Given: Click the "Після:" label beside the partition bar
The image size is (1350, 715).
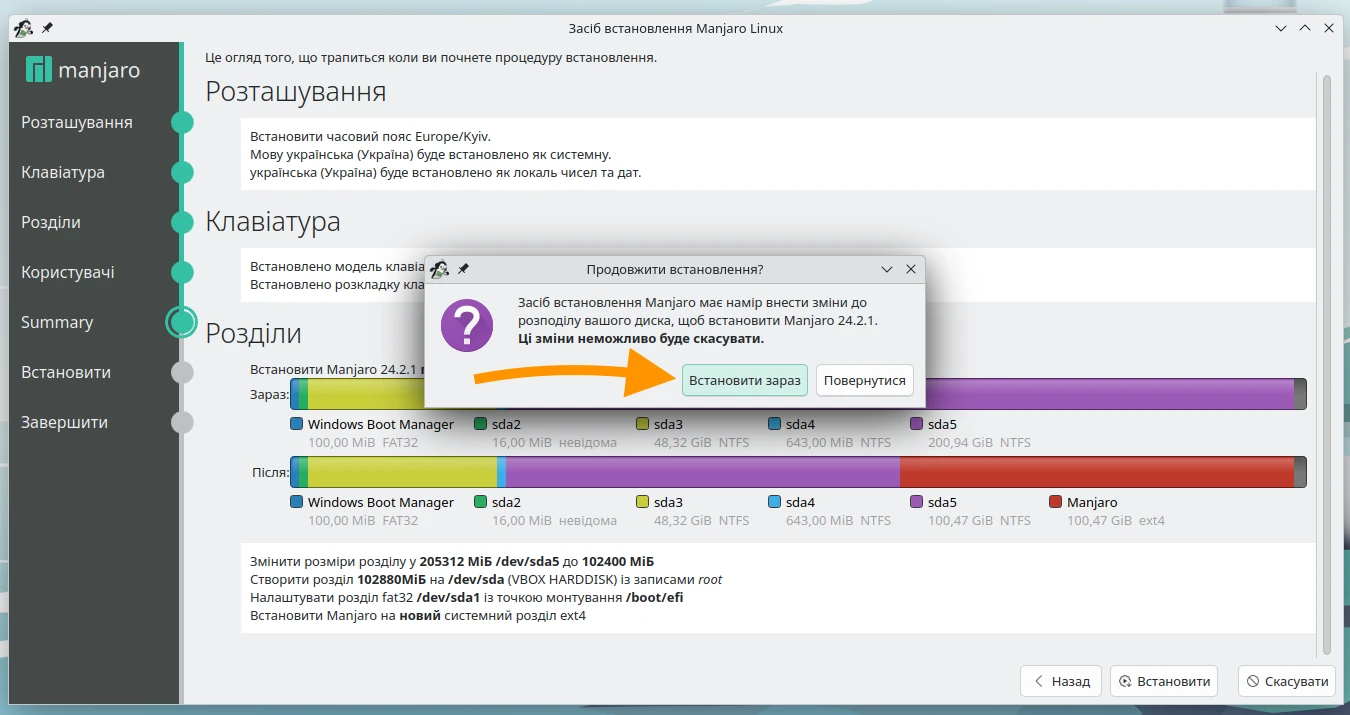Looking at the screenshot, I should pos(270,472).
